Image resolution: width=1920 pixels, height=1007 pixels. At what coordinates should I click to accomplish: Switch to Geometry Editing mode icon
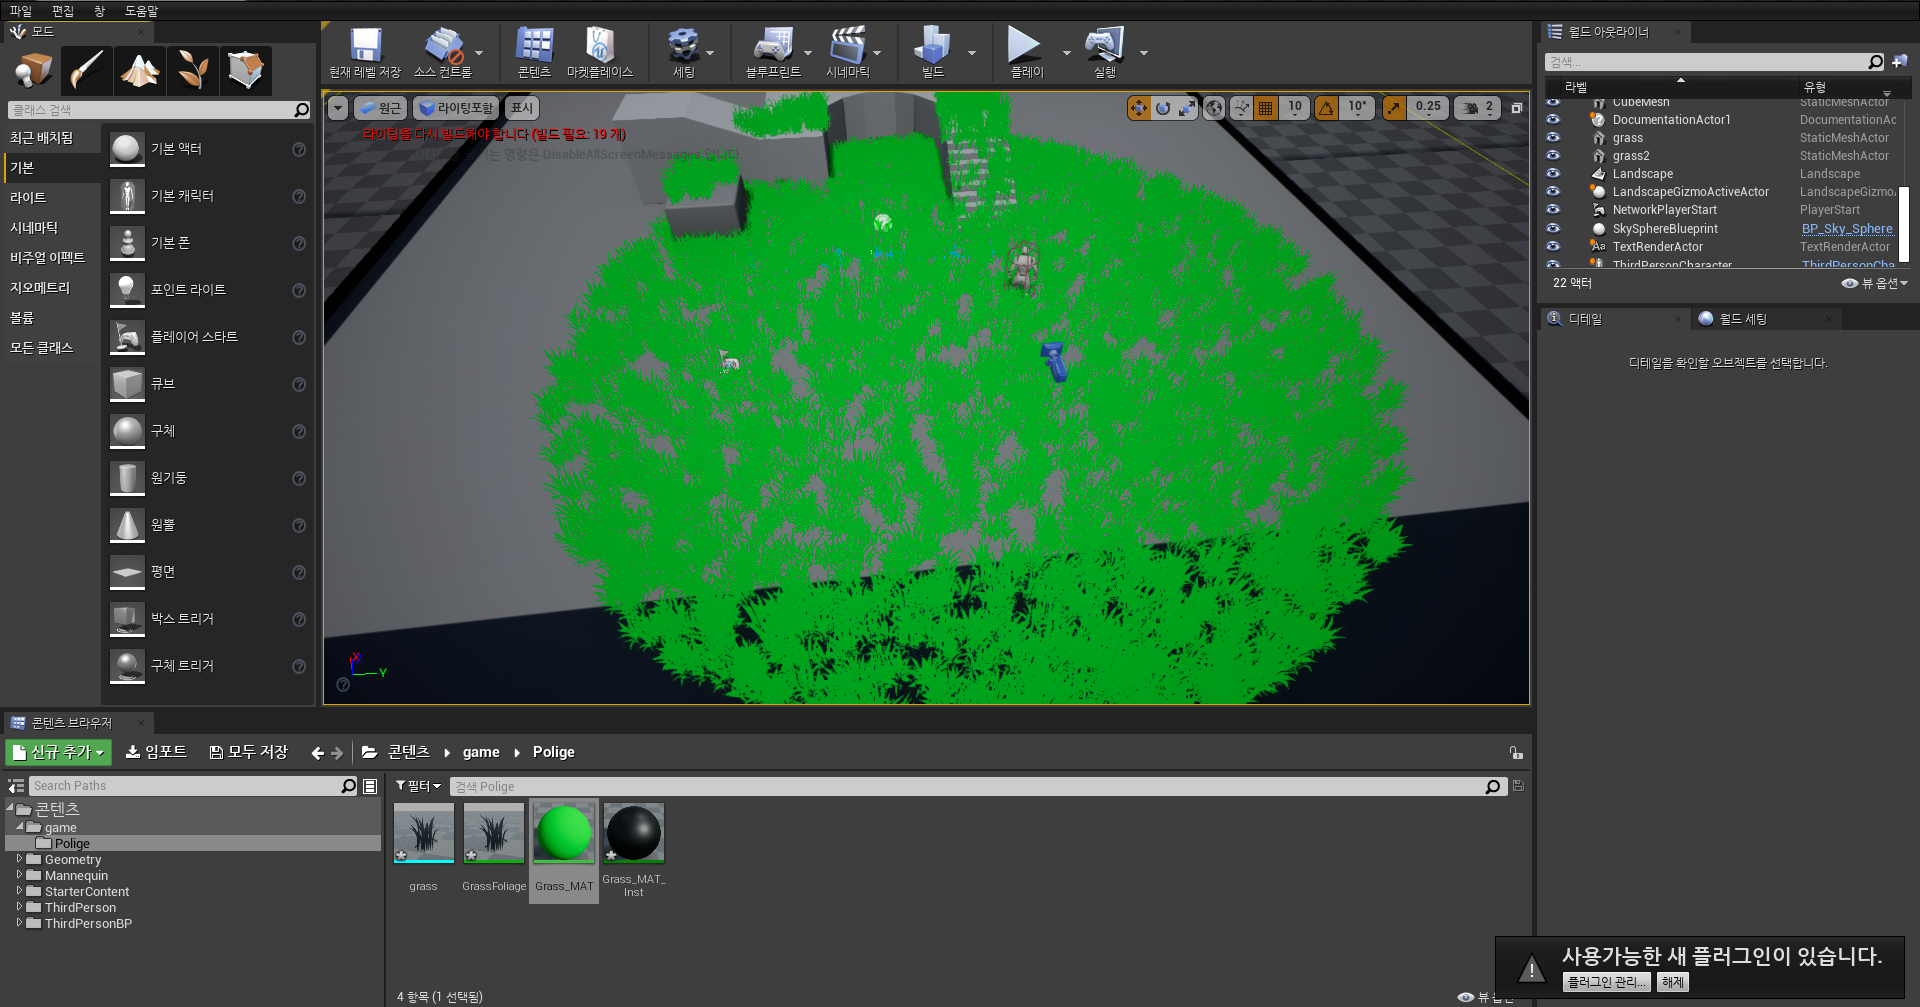coord(245,70)
